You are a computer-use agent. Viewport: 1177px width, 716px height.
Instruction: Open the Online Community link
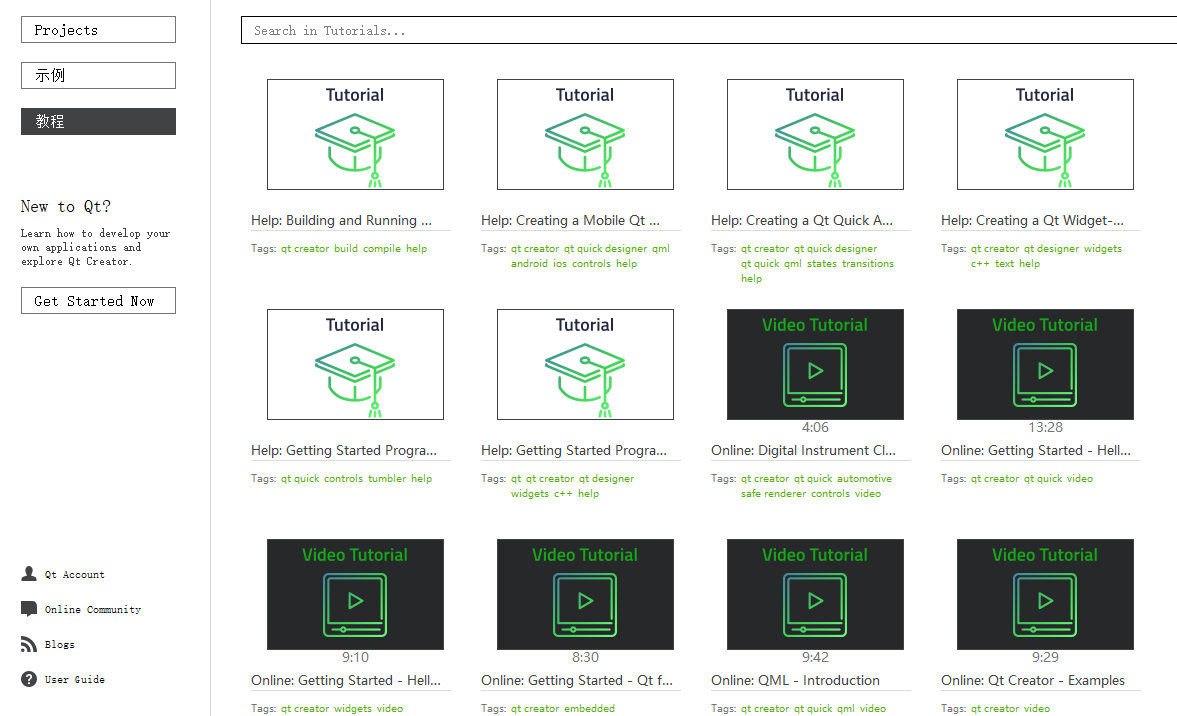tap(92, 609)
